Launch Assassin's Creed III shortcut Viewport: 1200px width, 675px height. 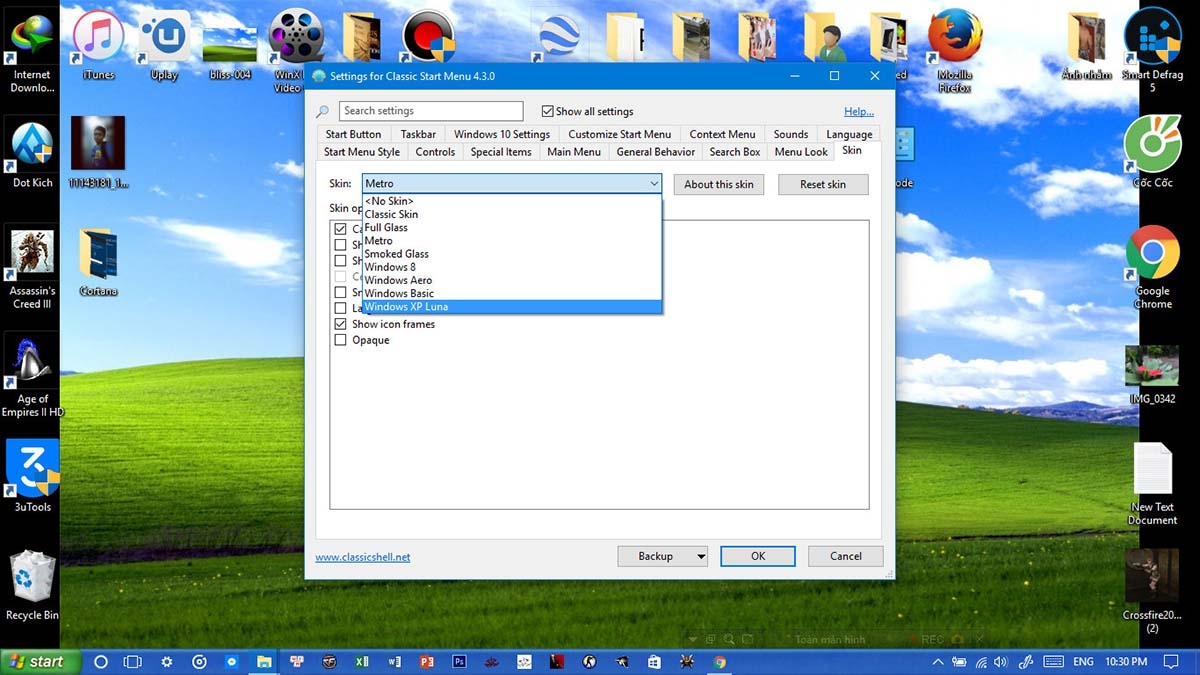32,268
